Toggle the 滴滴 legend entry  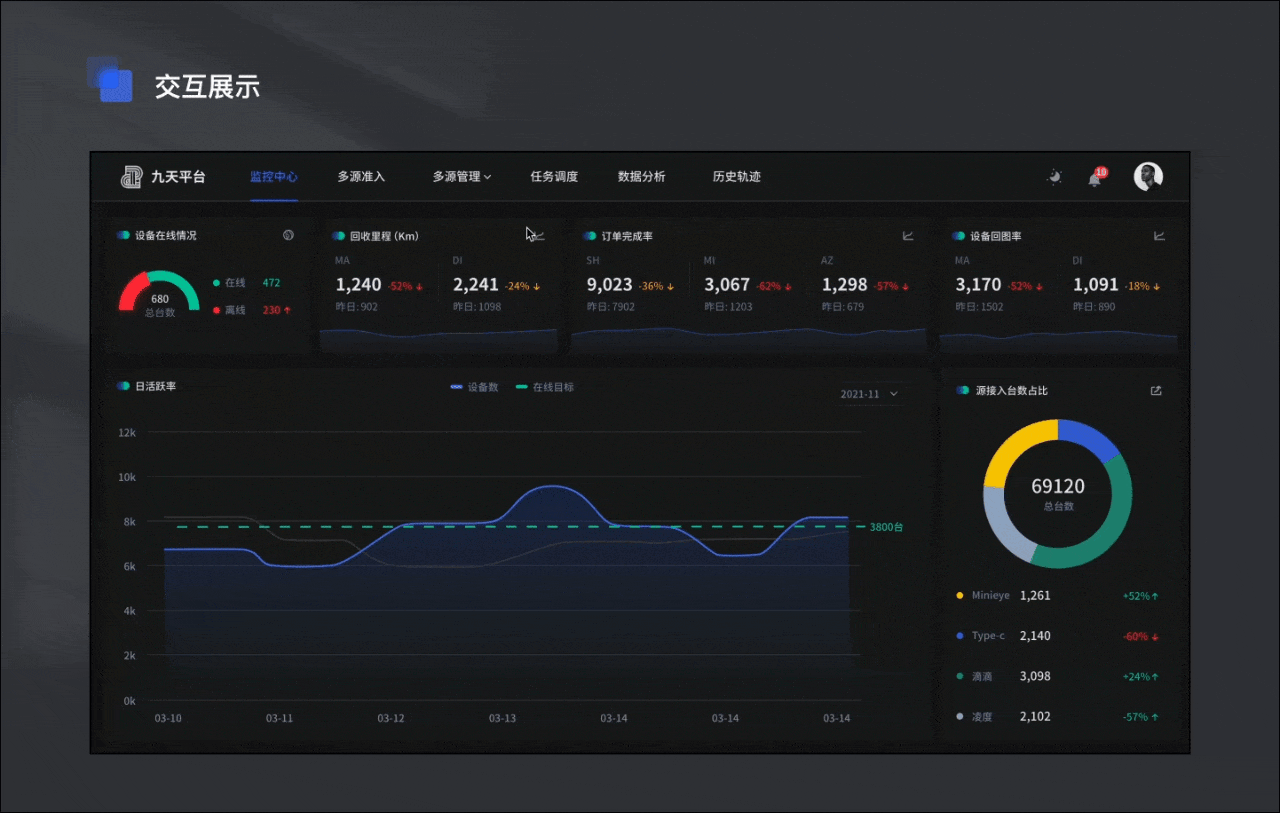point(974,677)
